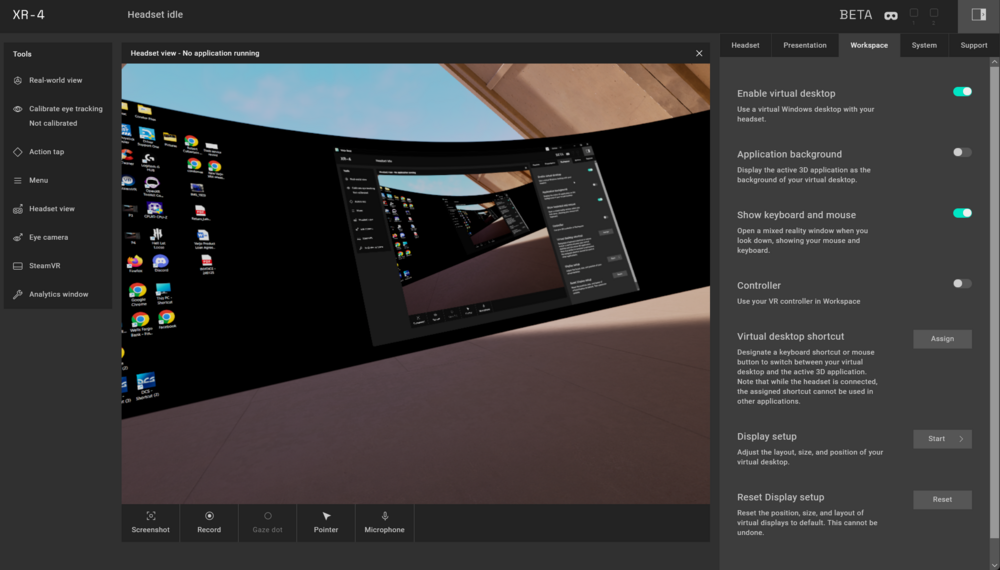Switch to the Headset tab
Screen dimensions: 1000x570
[745, 45]
